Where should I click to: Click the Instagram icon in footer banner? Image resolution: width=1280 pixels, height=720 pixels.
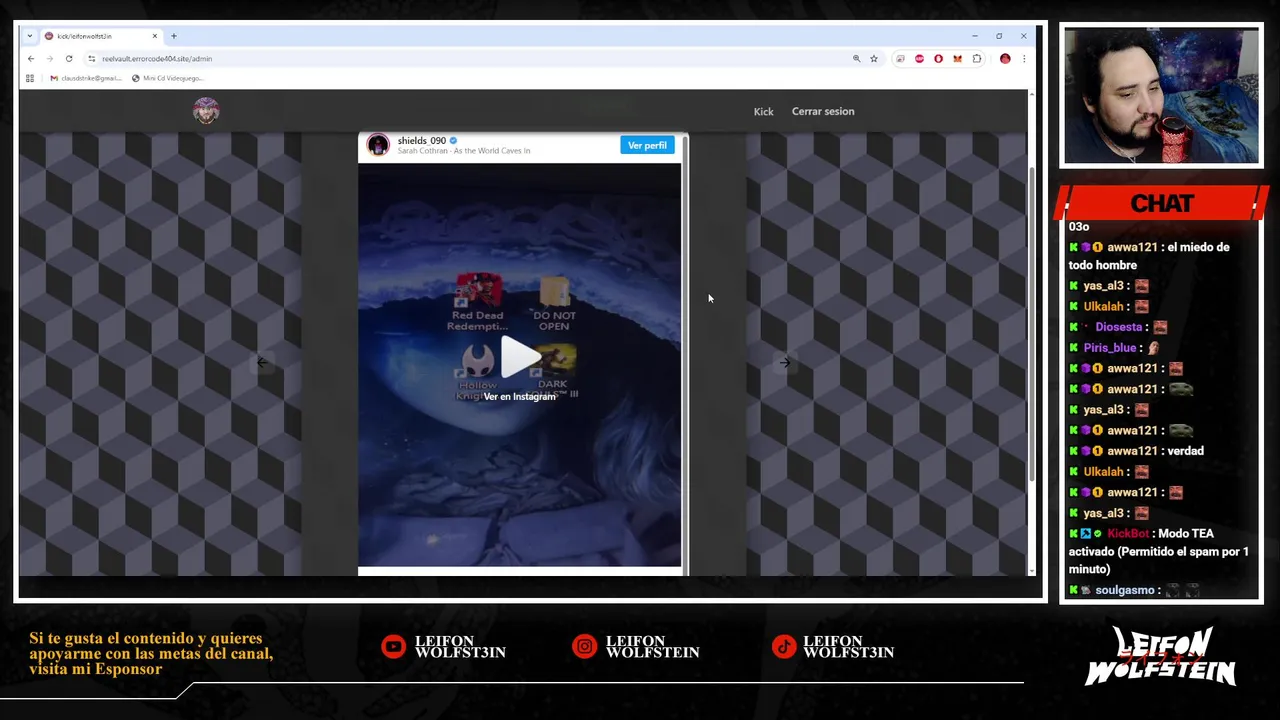point(584,647)
